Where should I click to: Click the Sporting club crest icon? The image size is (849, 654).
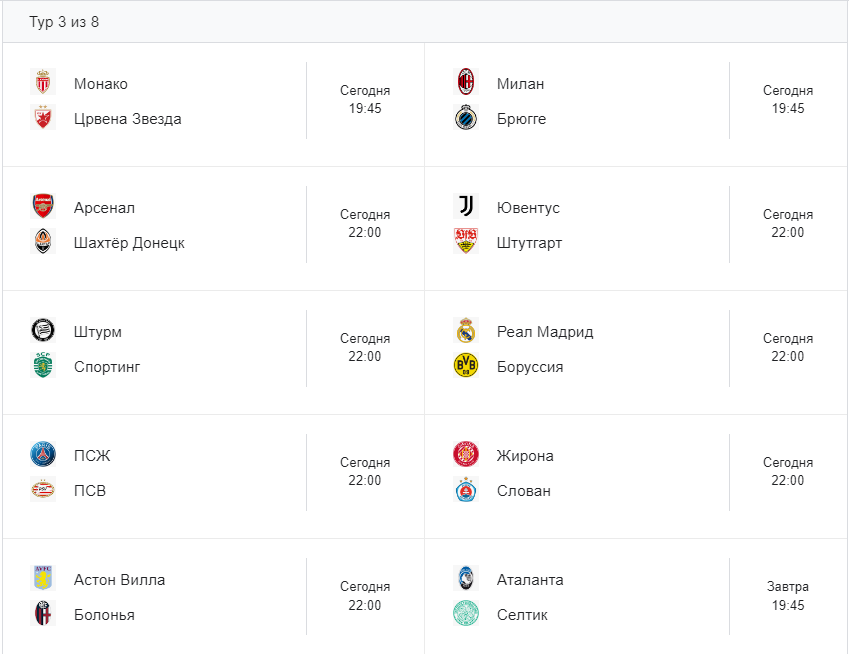[42, 366]
